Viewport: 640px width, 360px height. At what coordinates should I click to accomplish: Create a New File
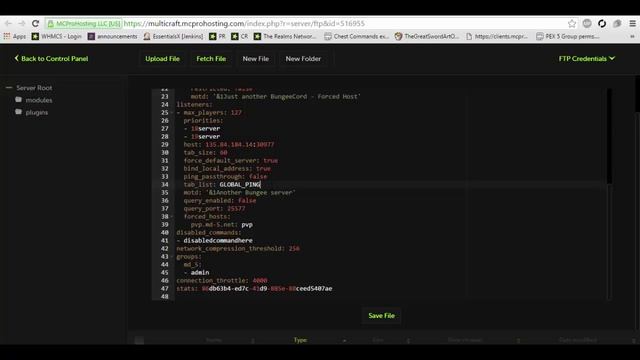coord(256,59)
